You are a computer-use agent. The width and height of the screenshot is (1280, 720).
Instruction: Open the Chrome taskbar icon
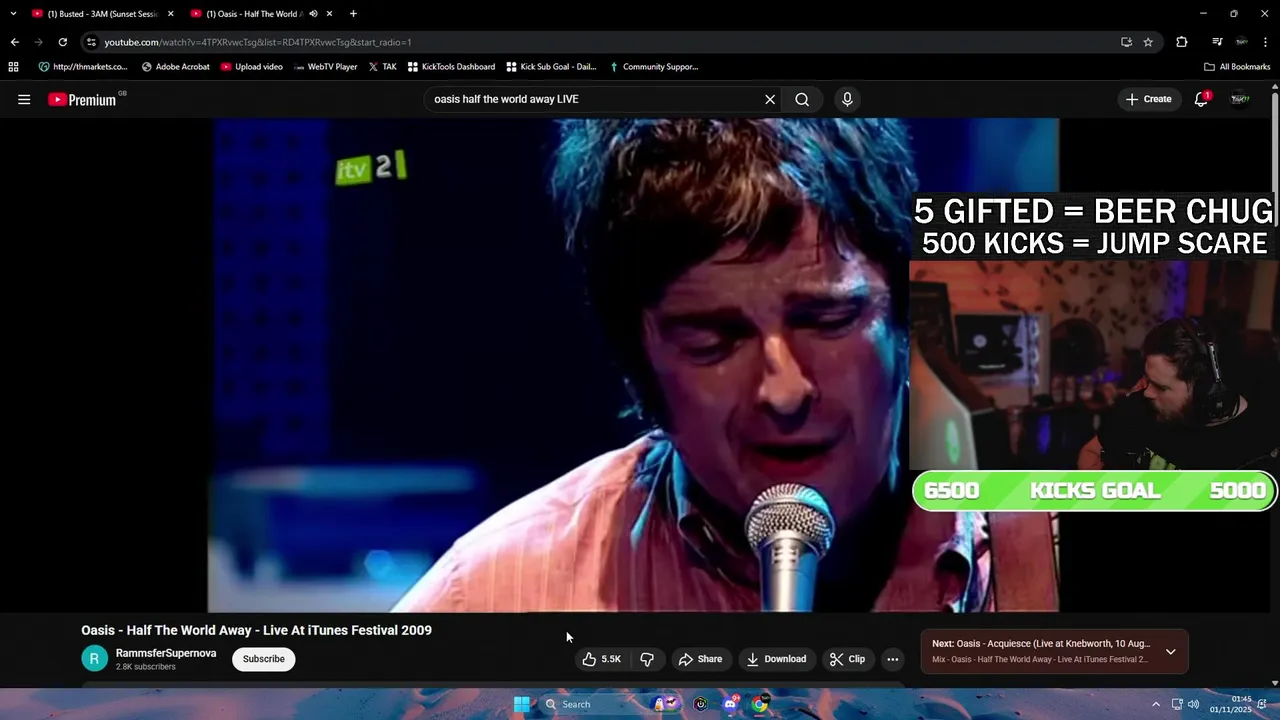[760, 704]
